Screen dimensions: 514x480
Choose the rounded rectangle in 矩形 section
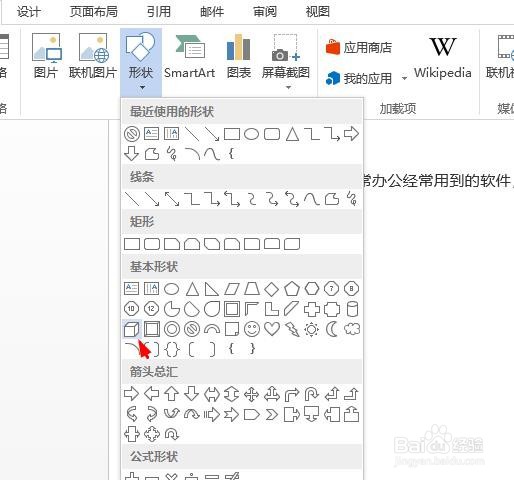tap(152, 244)
